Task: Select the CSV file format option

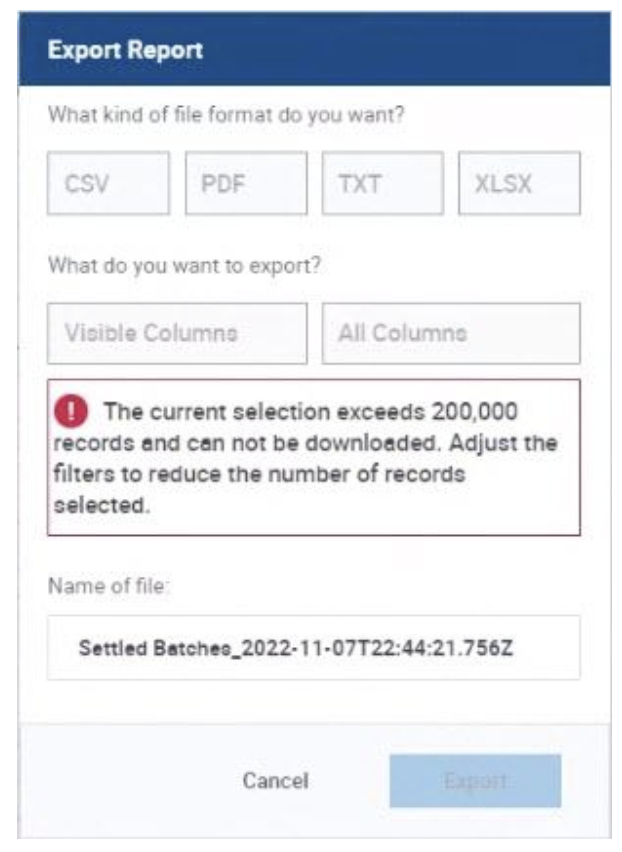Action: [x=108, y=184]
